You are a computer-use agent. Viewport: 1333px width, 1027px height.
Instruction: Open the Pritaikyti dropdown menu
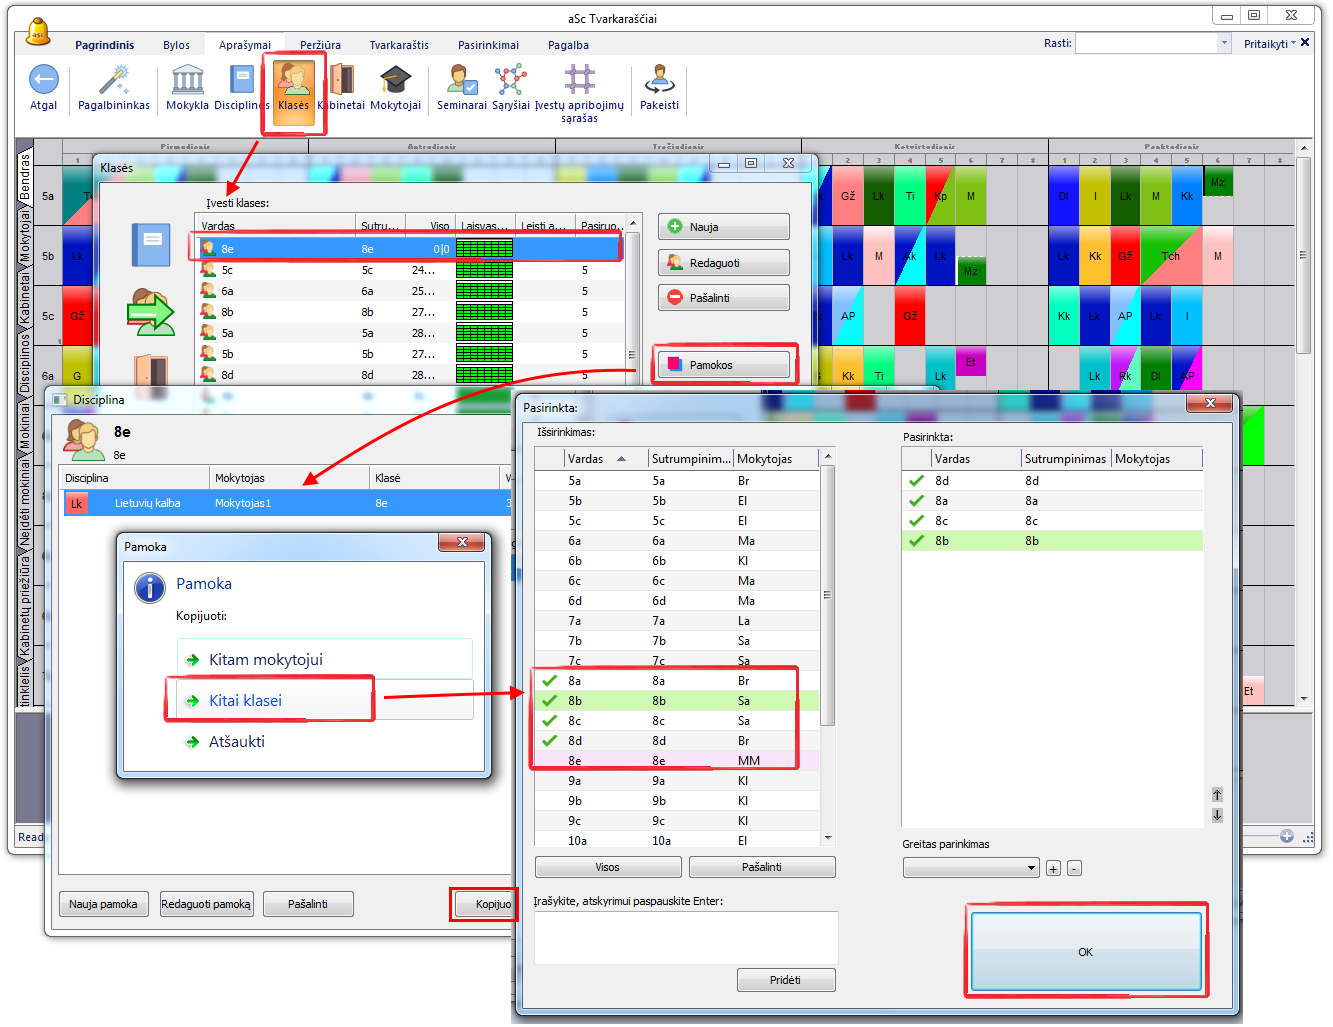click(1269, 44)
